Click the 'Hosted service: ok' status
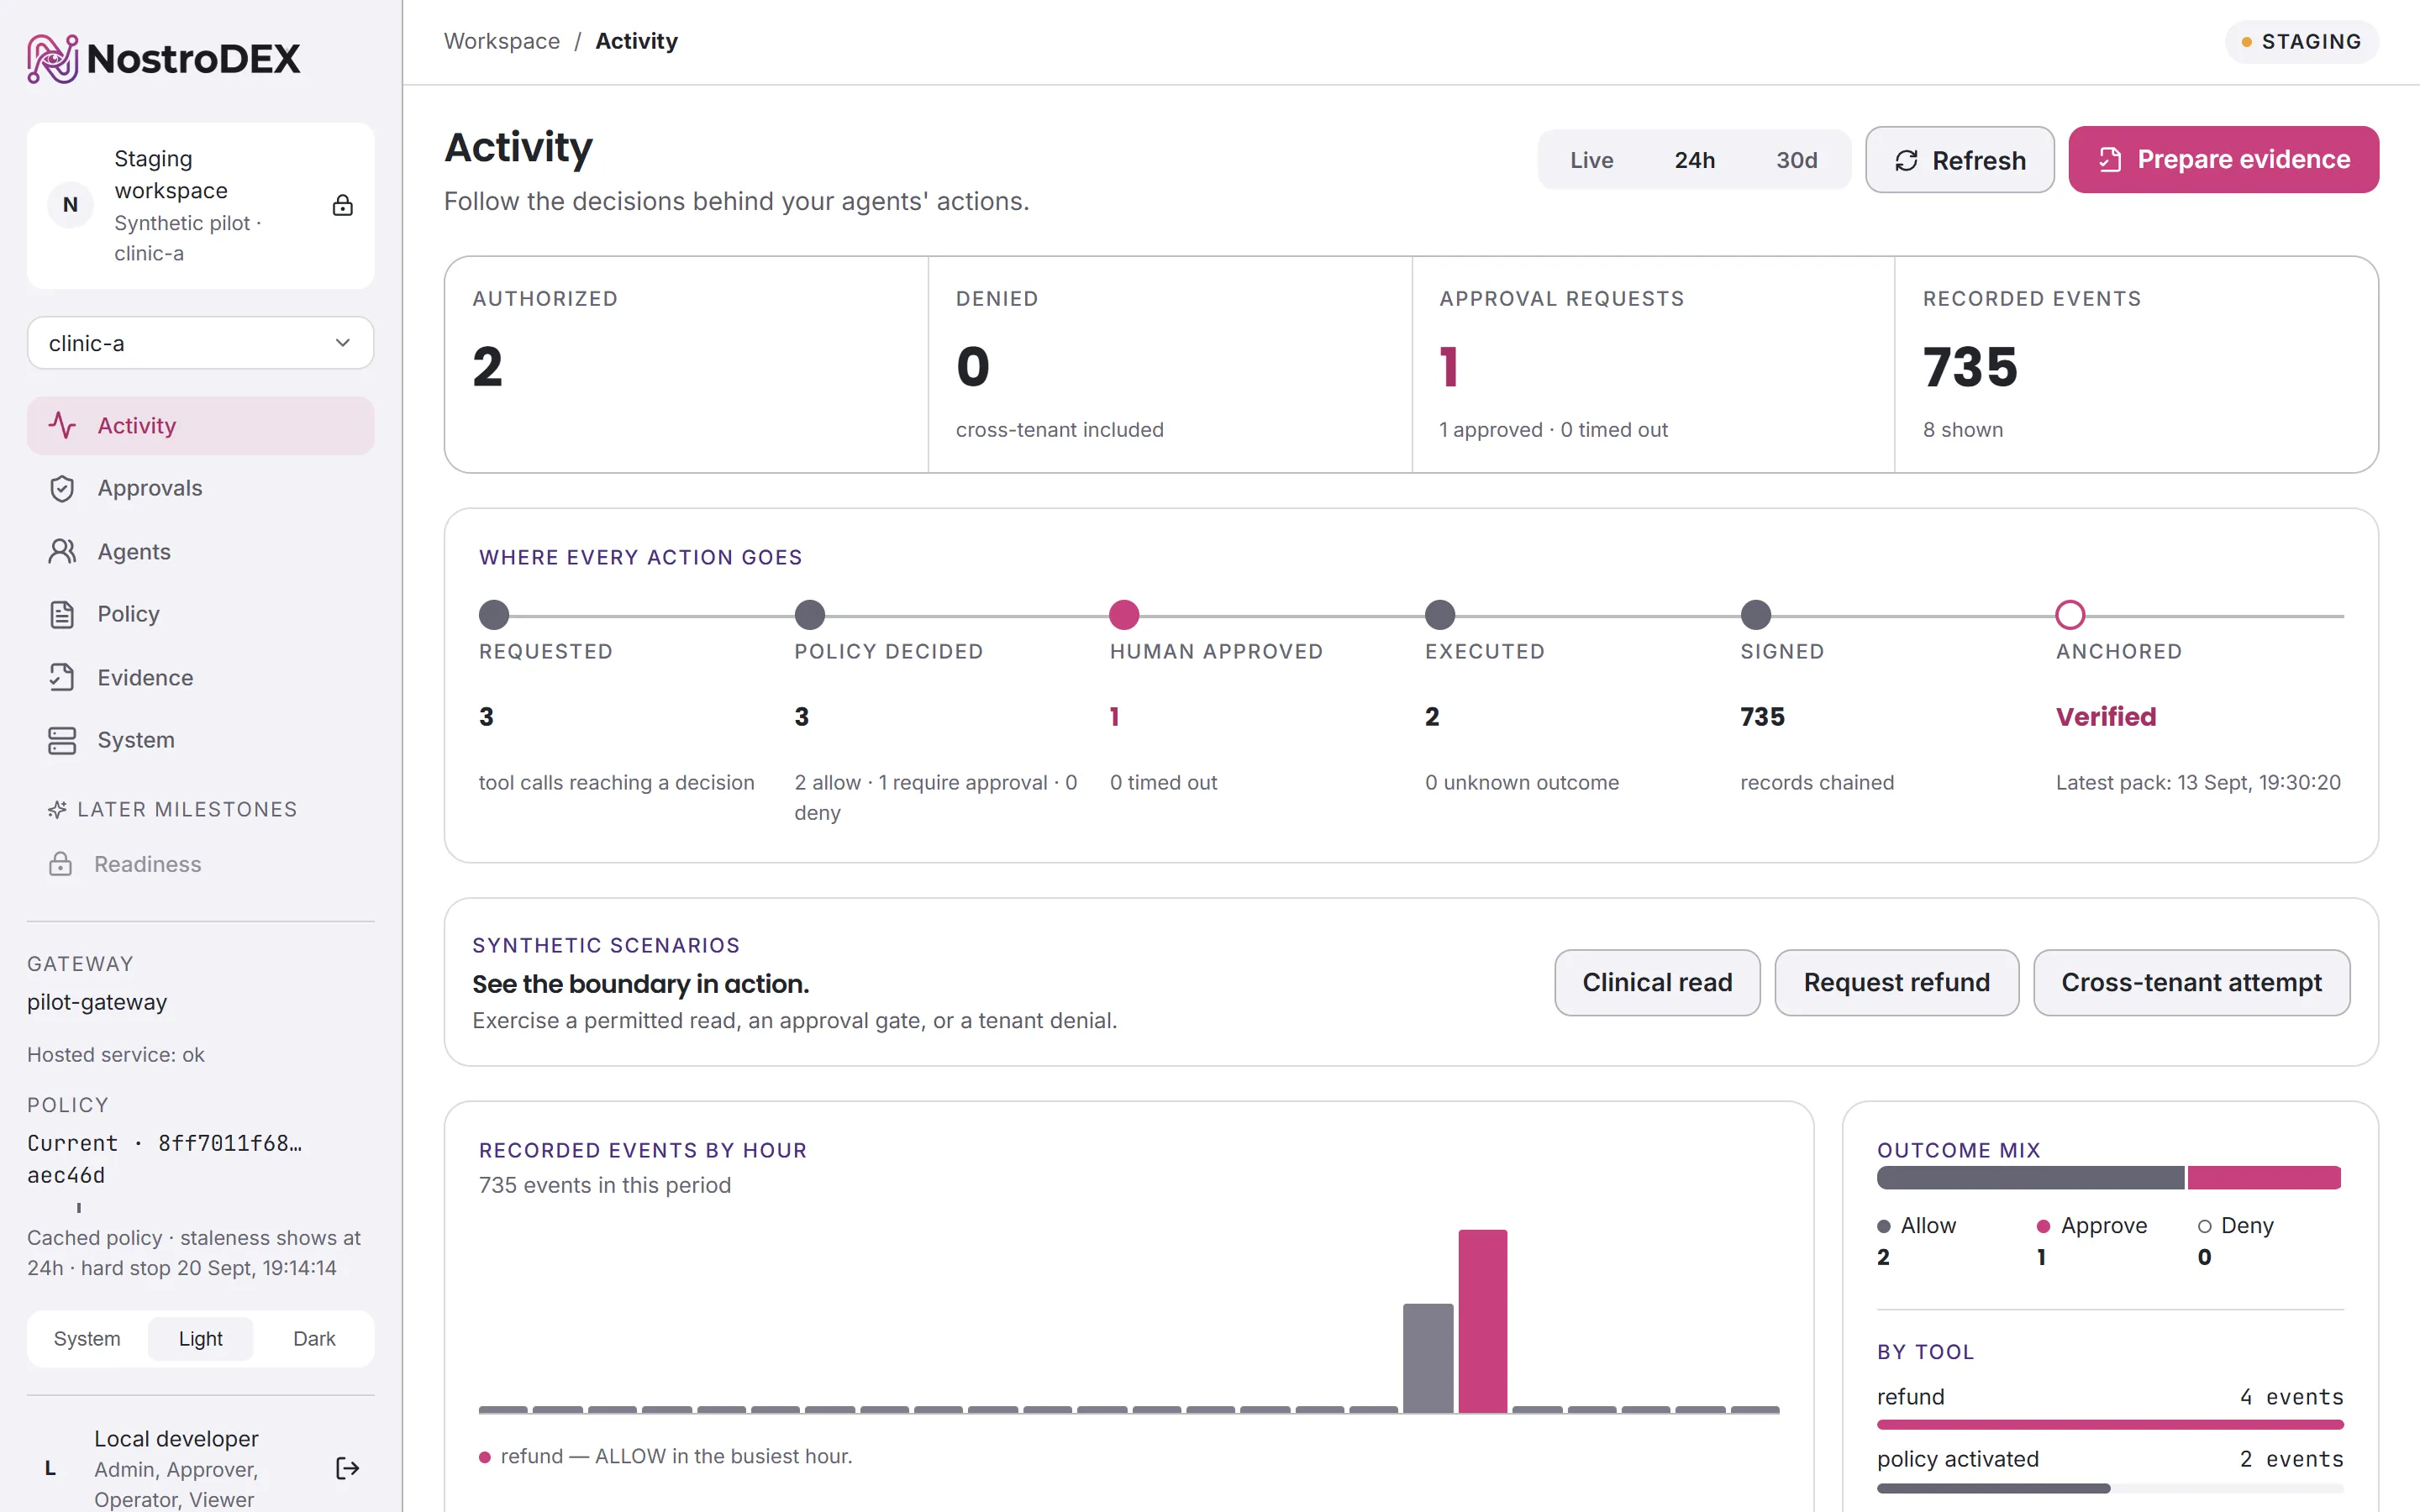 click(x=116, y=1054)
